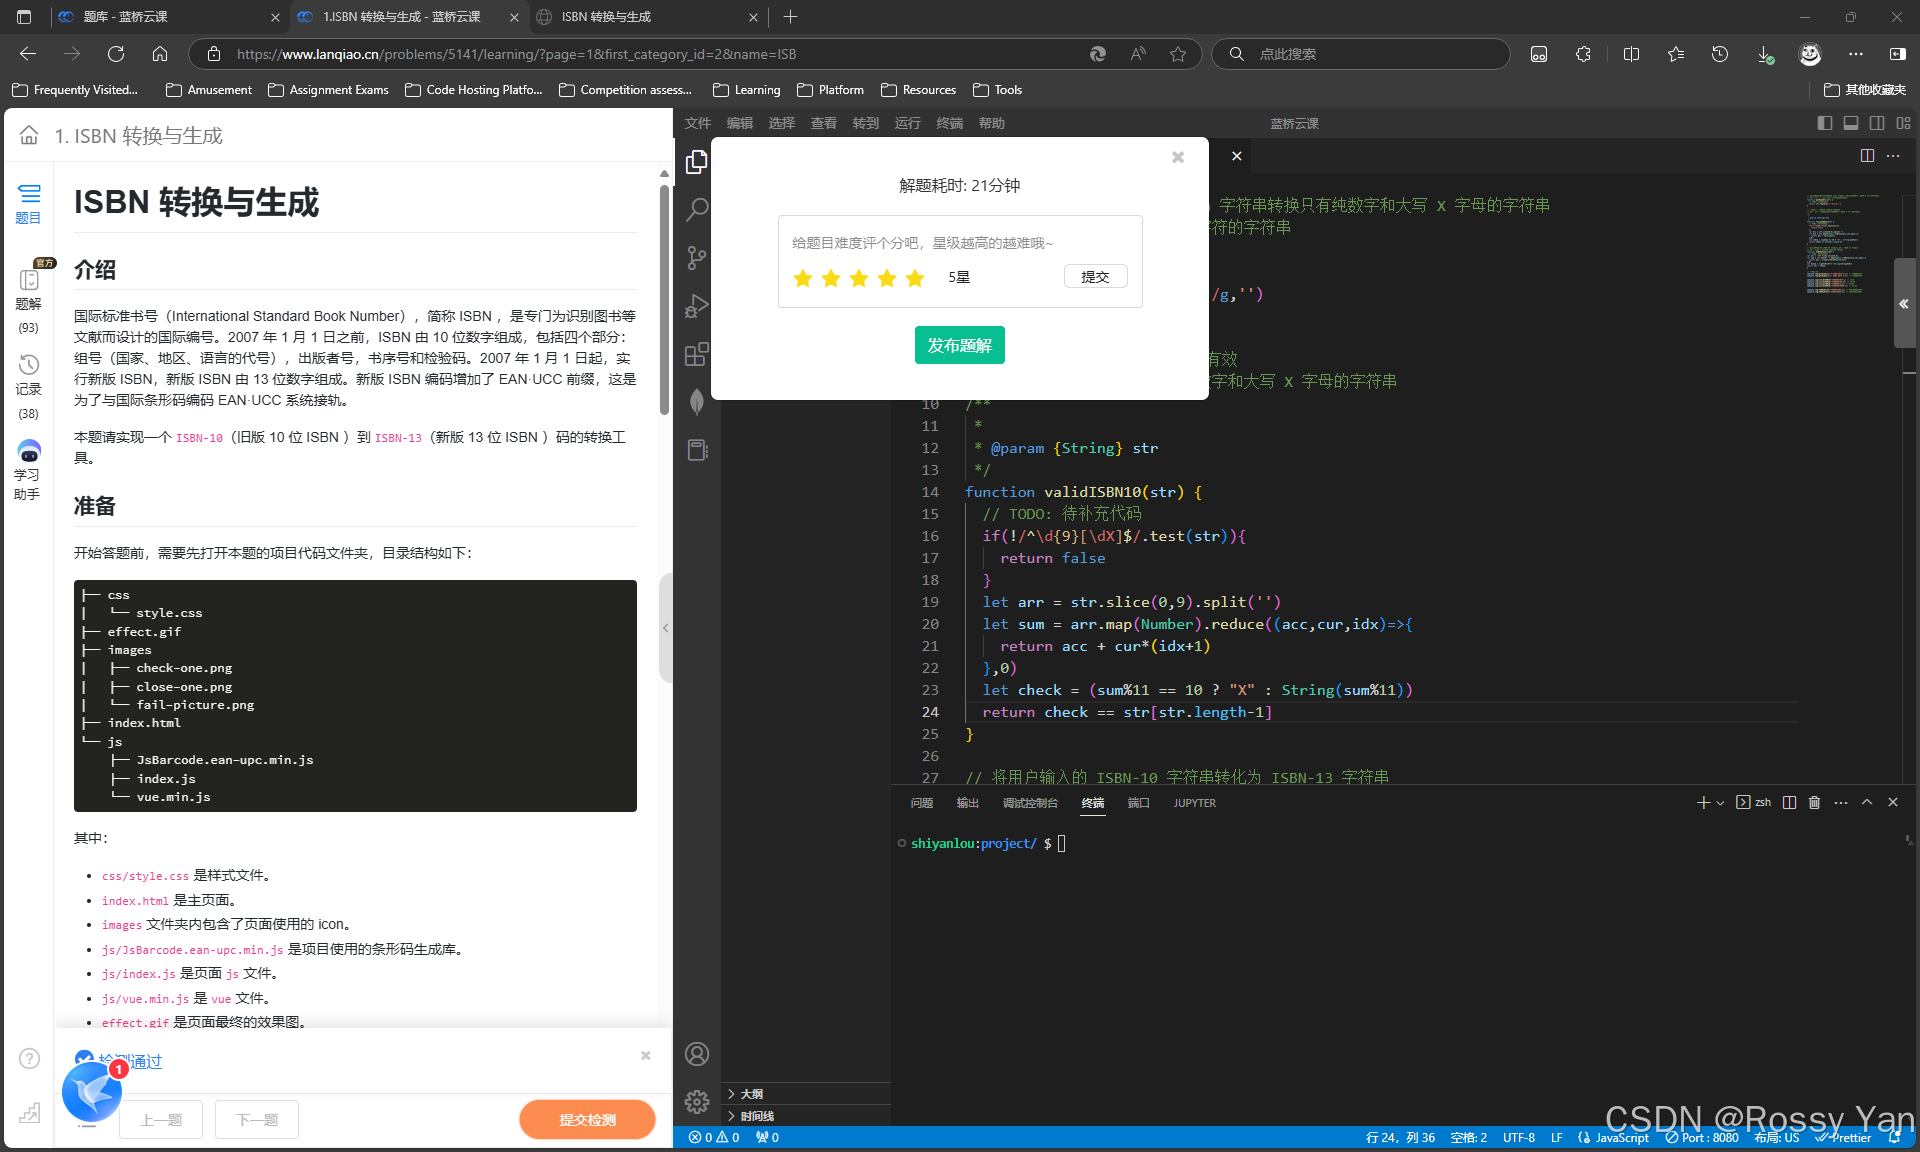Expand the 大纲 outline section

pyautogui.click(x=751, y=1094)
